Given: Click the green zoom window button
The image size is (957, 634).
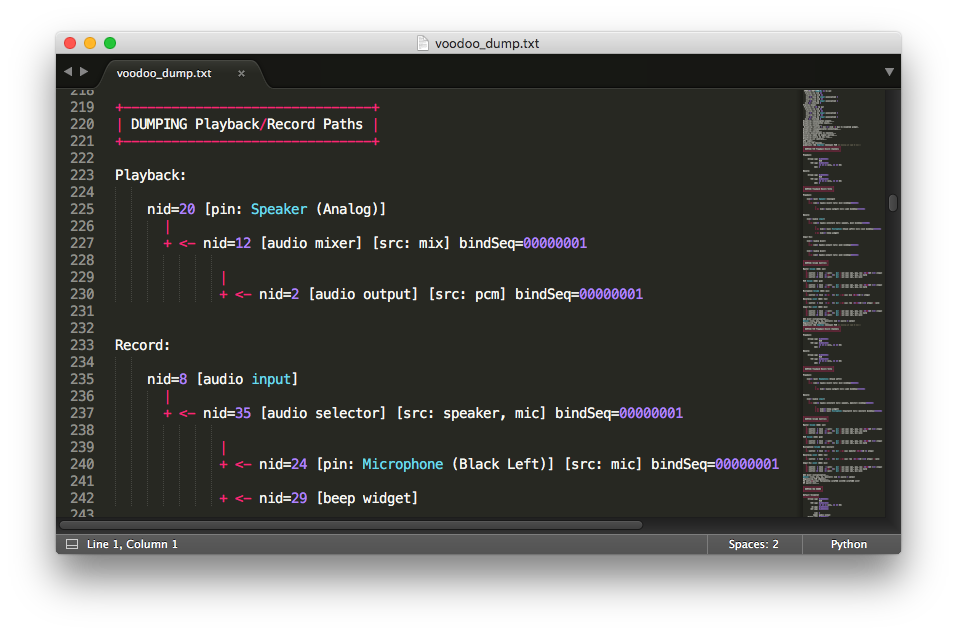Looking at the screenshot, I should [110, 43].
